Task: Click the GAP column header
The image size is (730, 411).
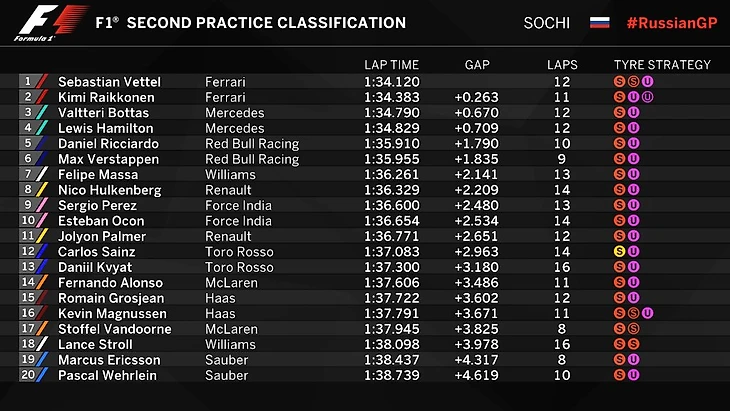Action: (477, 65)
